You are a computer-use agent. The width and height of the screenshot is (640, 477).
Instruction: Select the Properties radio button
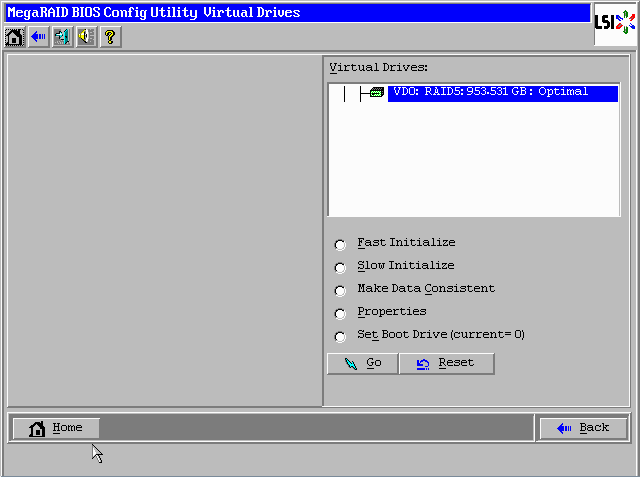(340, 314)
